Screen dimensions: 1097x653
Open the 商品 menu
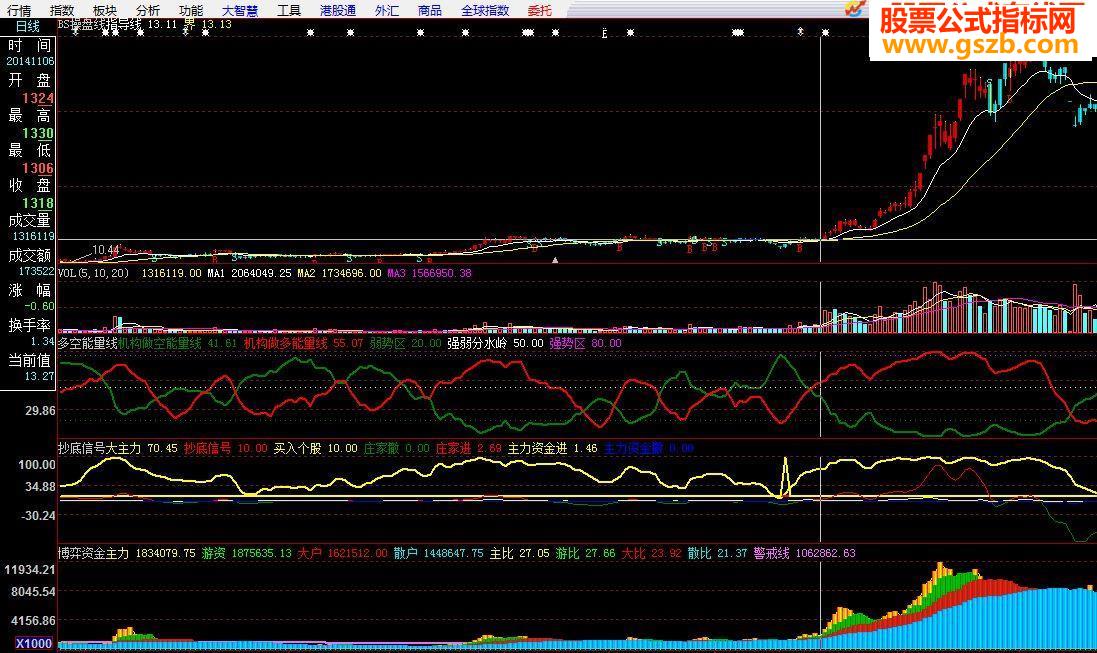[430, 10]
